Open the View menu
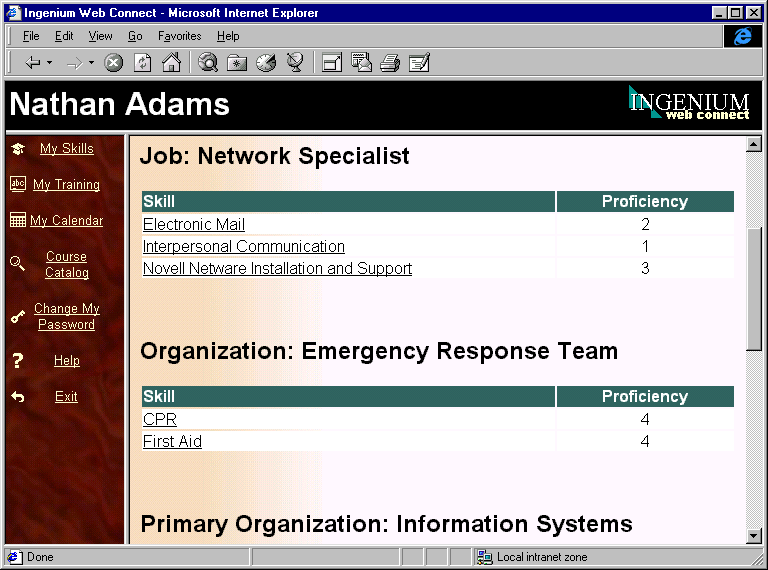The image size is (768, 570). coord(100,36)
